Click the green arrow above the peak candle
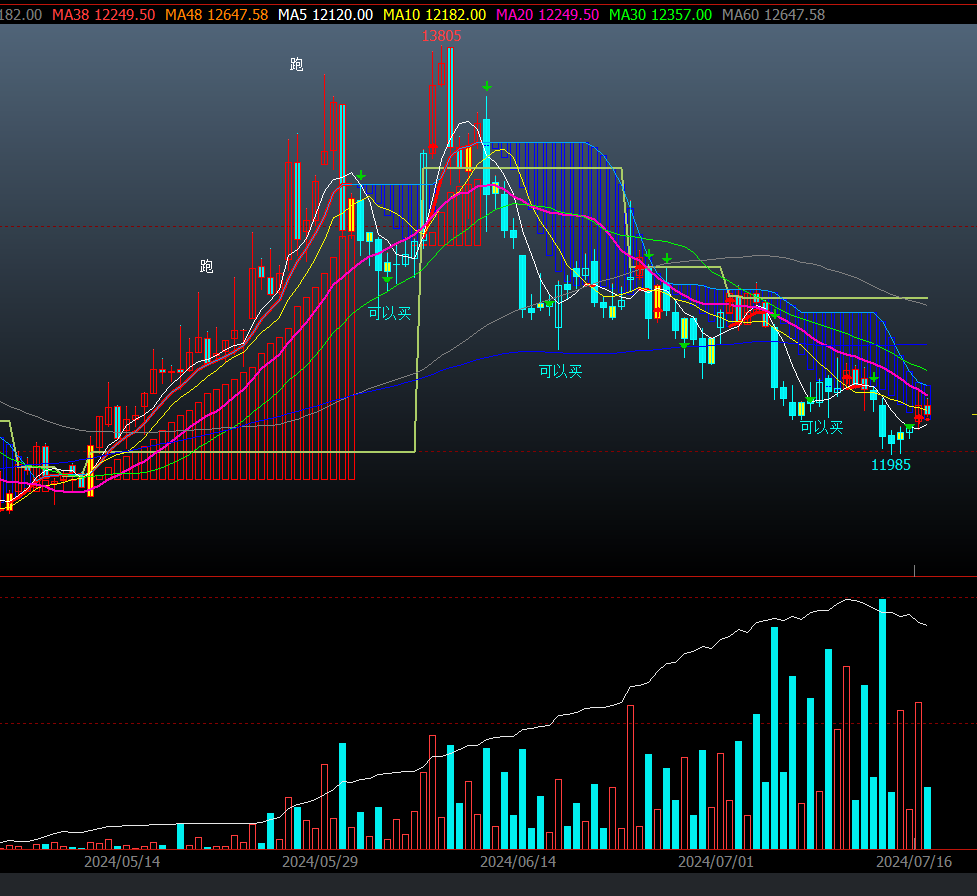 coord(487,87)
